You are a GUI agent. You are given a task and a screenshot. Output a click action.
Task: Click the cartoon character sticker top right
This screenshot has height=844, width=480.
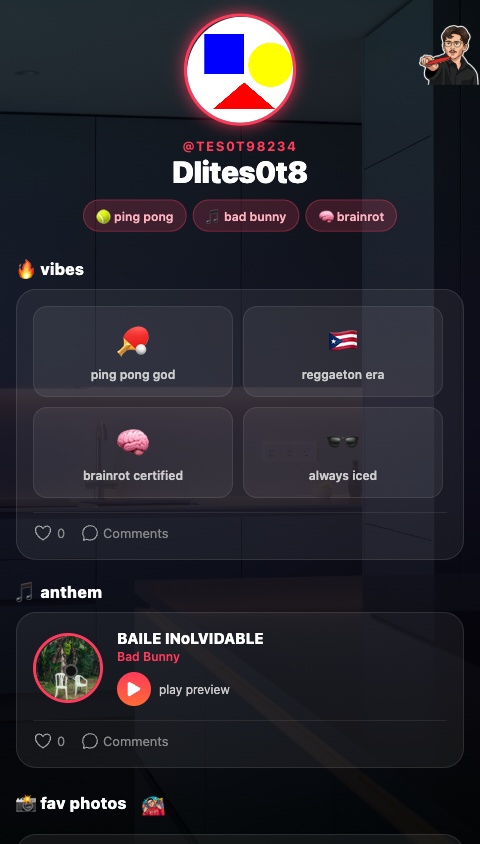click(449, 55)
